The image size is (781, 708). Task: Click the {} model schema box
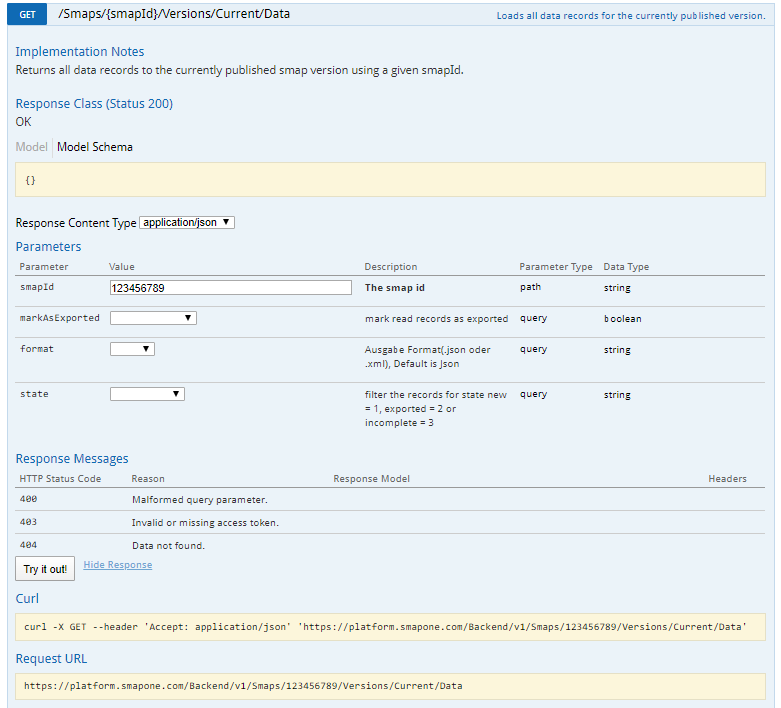tap(390, 179)
